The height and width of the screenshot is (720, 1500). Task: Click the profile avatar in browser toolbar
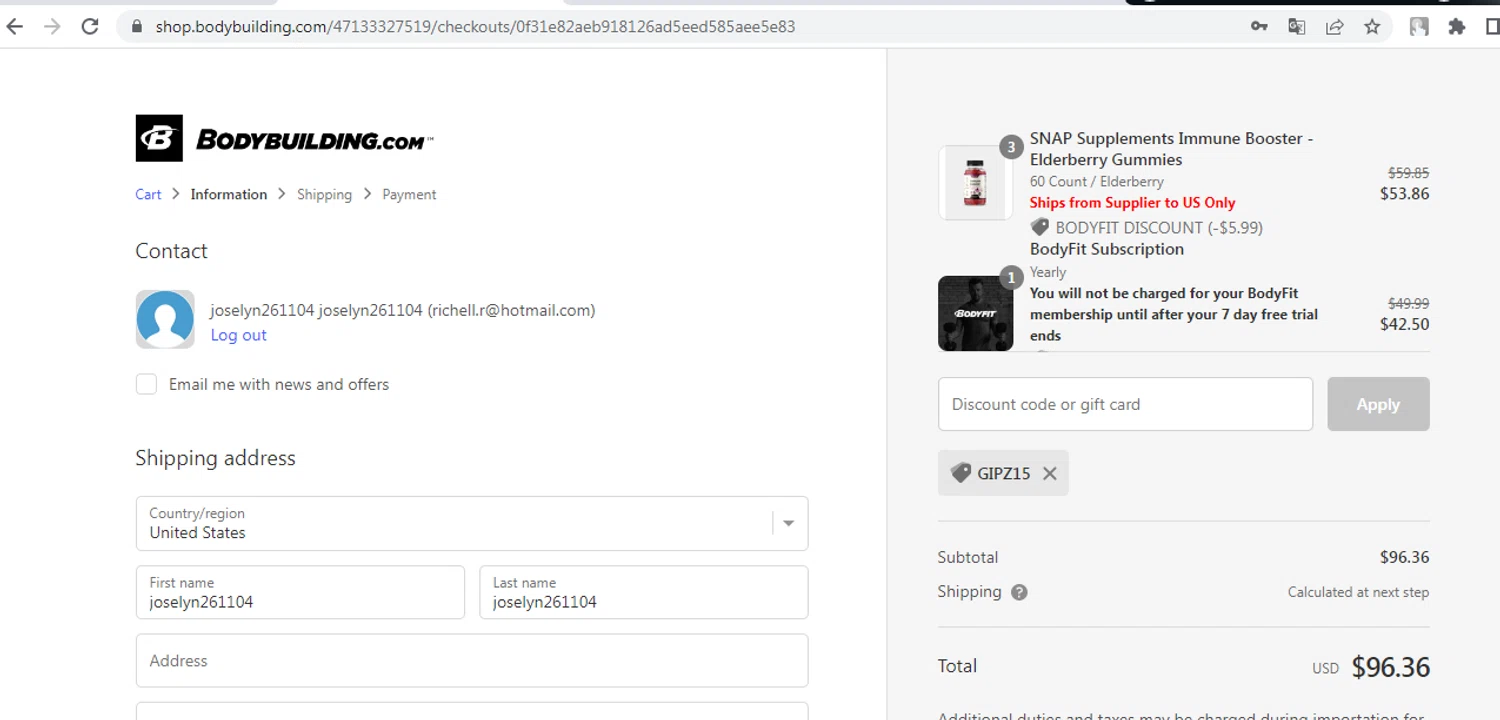[1419, 27]
